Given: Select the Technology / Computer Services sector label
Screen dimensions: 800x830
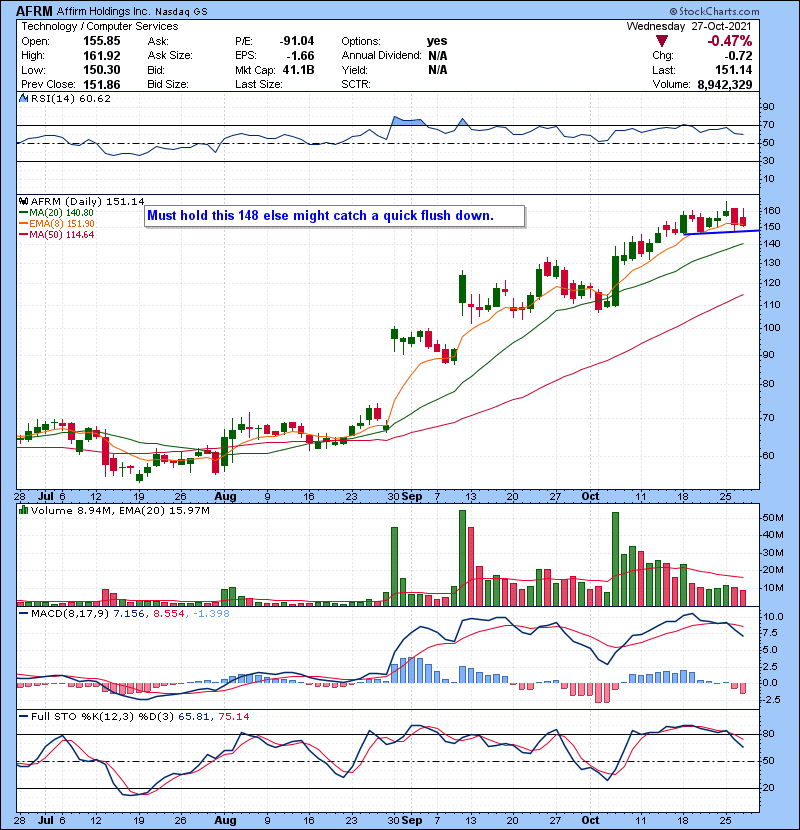Looking at the screenshot, I should pos(100,26).
